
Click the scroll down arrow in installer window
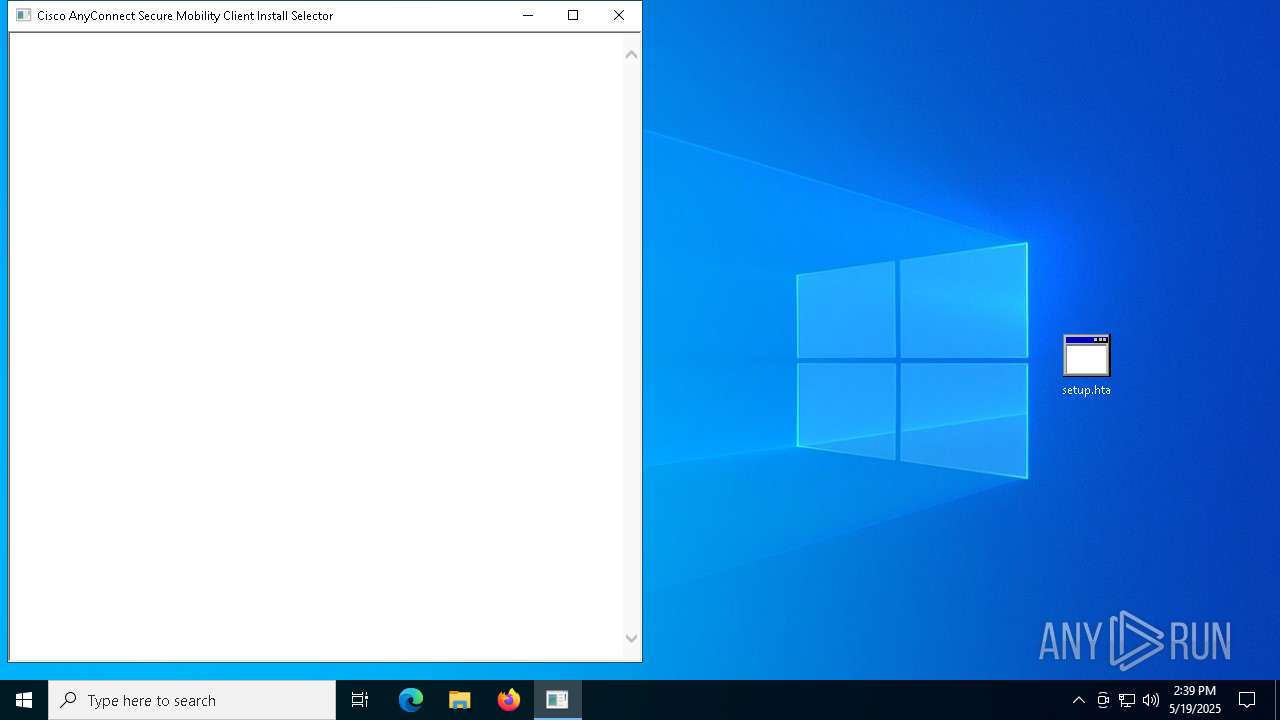coord(631,638)
